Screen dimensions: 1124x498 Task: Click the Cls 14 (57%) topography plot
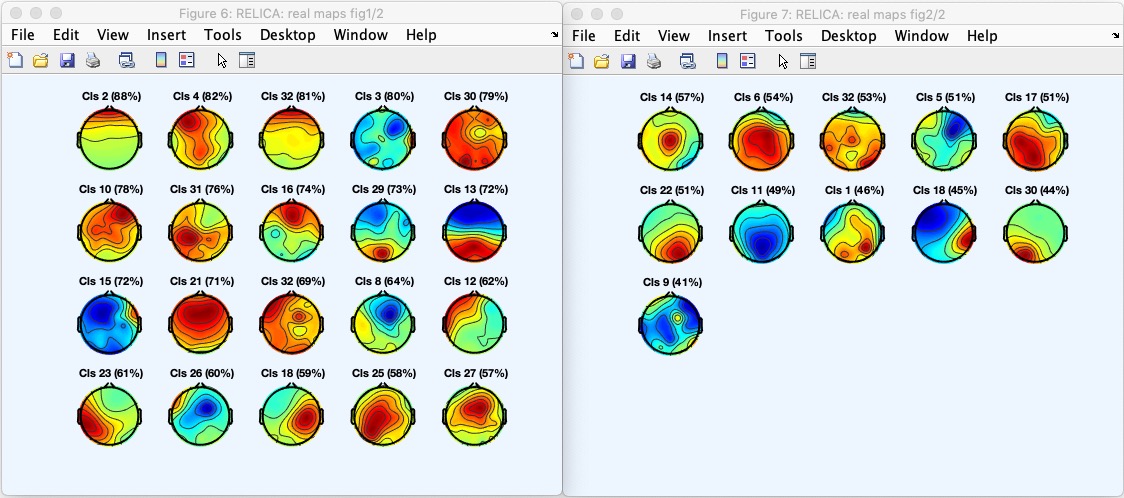coord(671,139)
